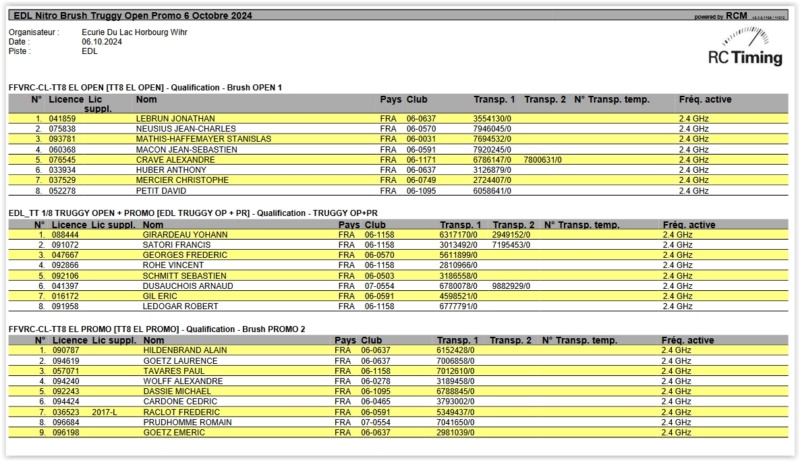Select name 'TAVARES PAUL'
This screenshot has height=461, width=800.
pyautogui.click(x=173, y=372)
